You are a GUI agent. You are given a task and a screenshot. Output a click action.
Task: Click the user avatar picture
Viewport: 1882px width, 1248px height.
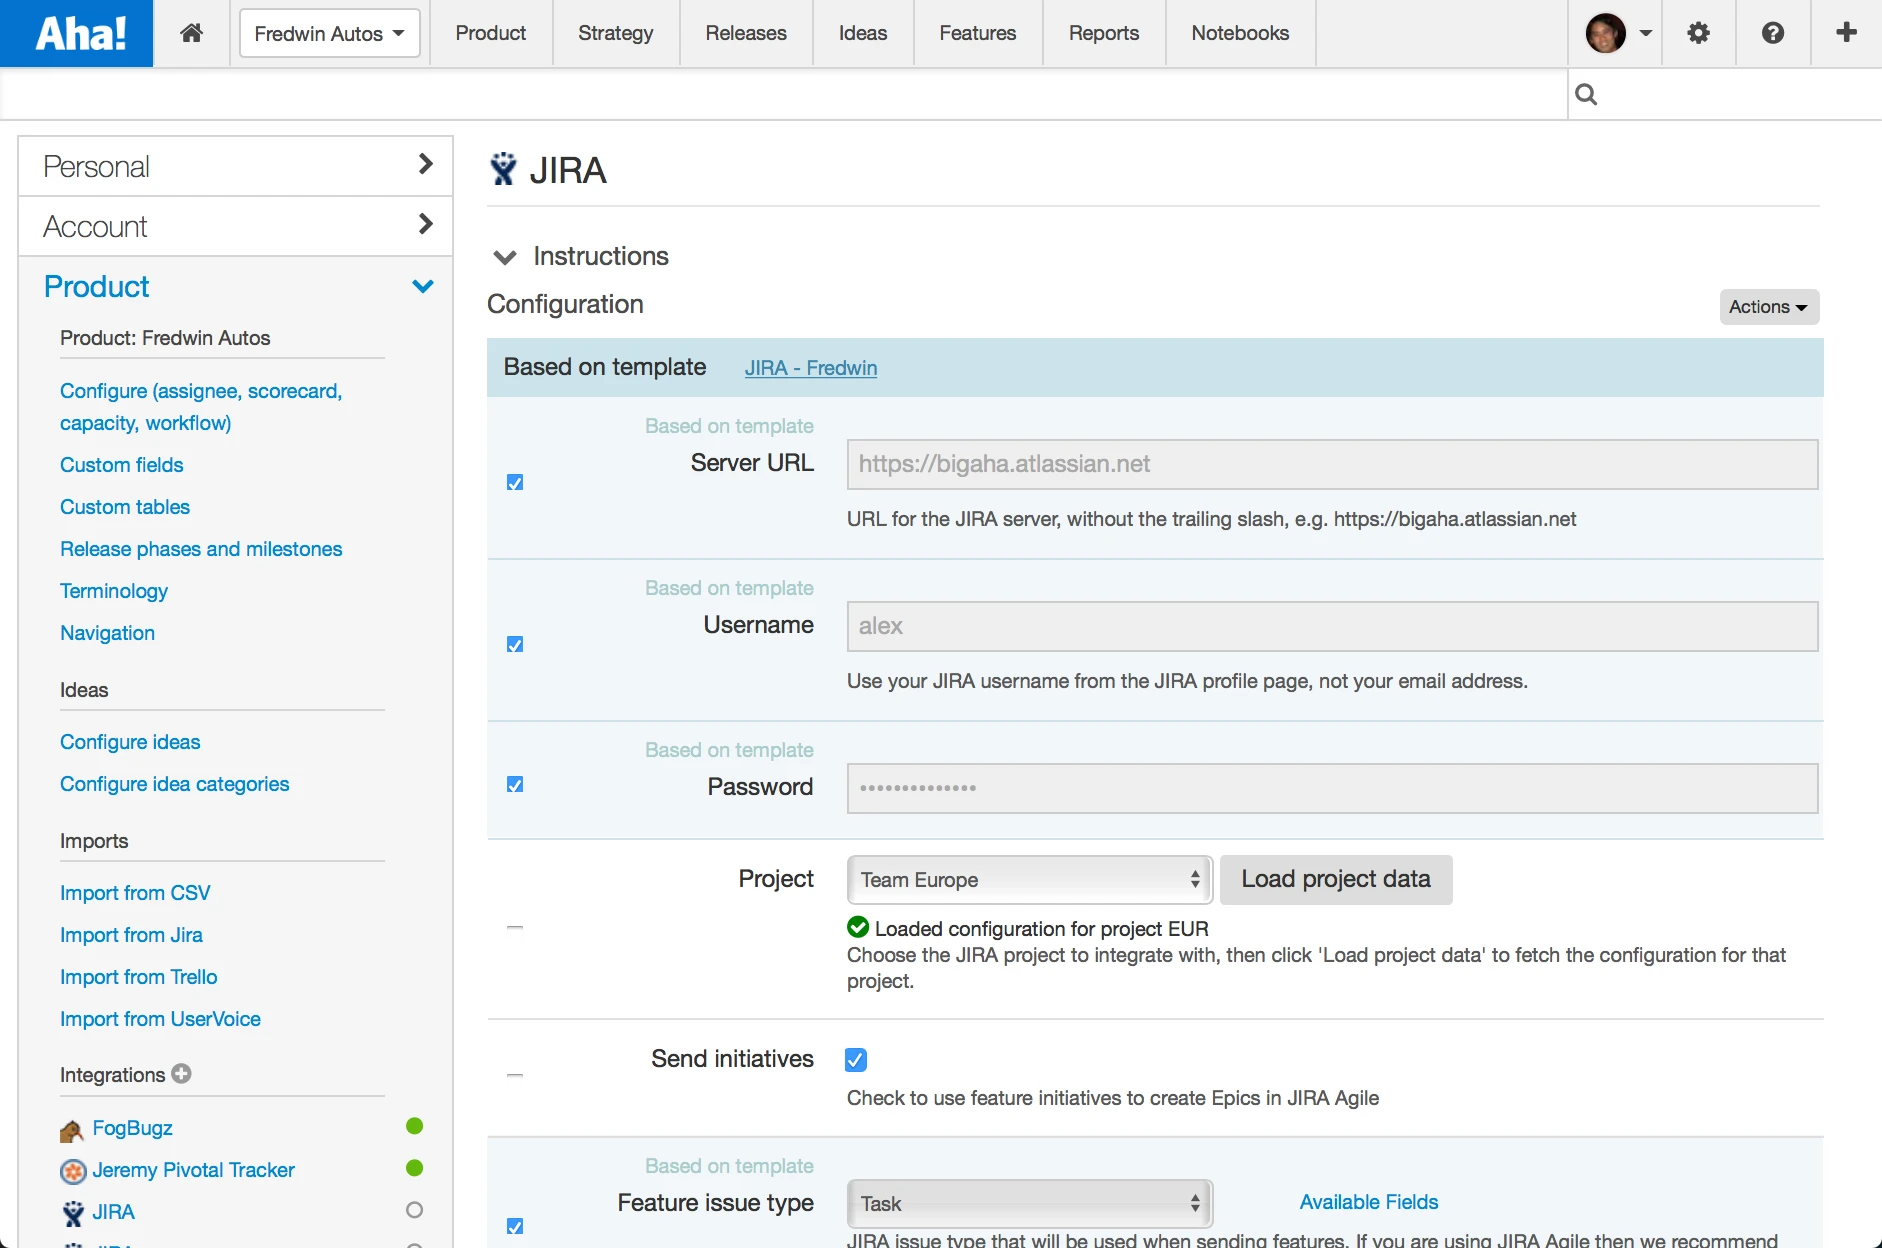coord(1606,33)
